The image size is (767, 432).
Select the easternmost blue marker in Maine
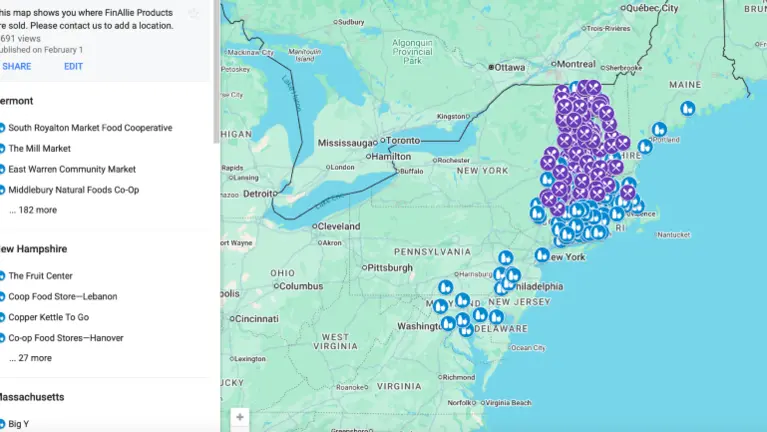(x=688, y=108)
